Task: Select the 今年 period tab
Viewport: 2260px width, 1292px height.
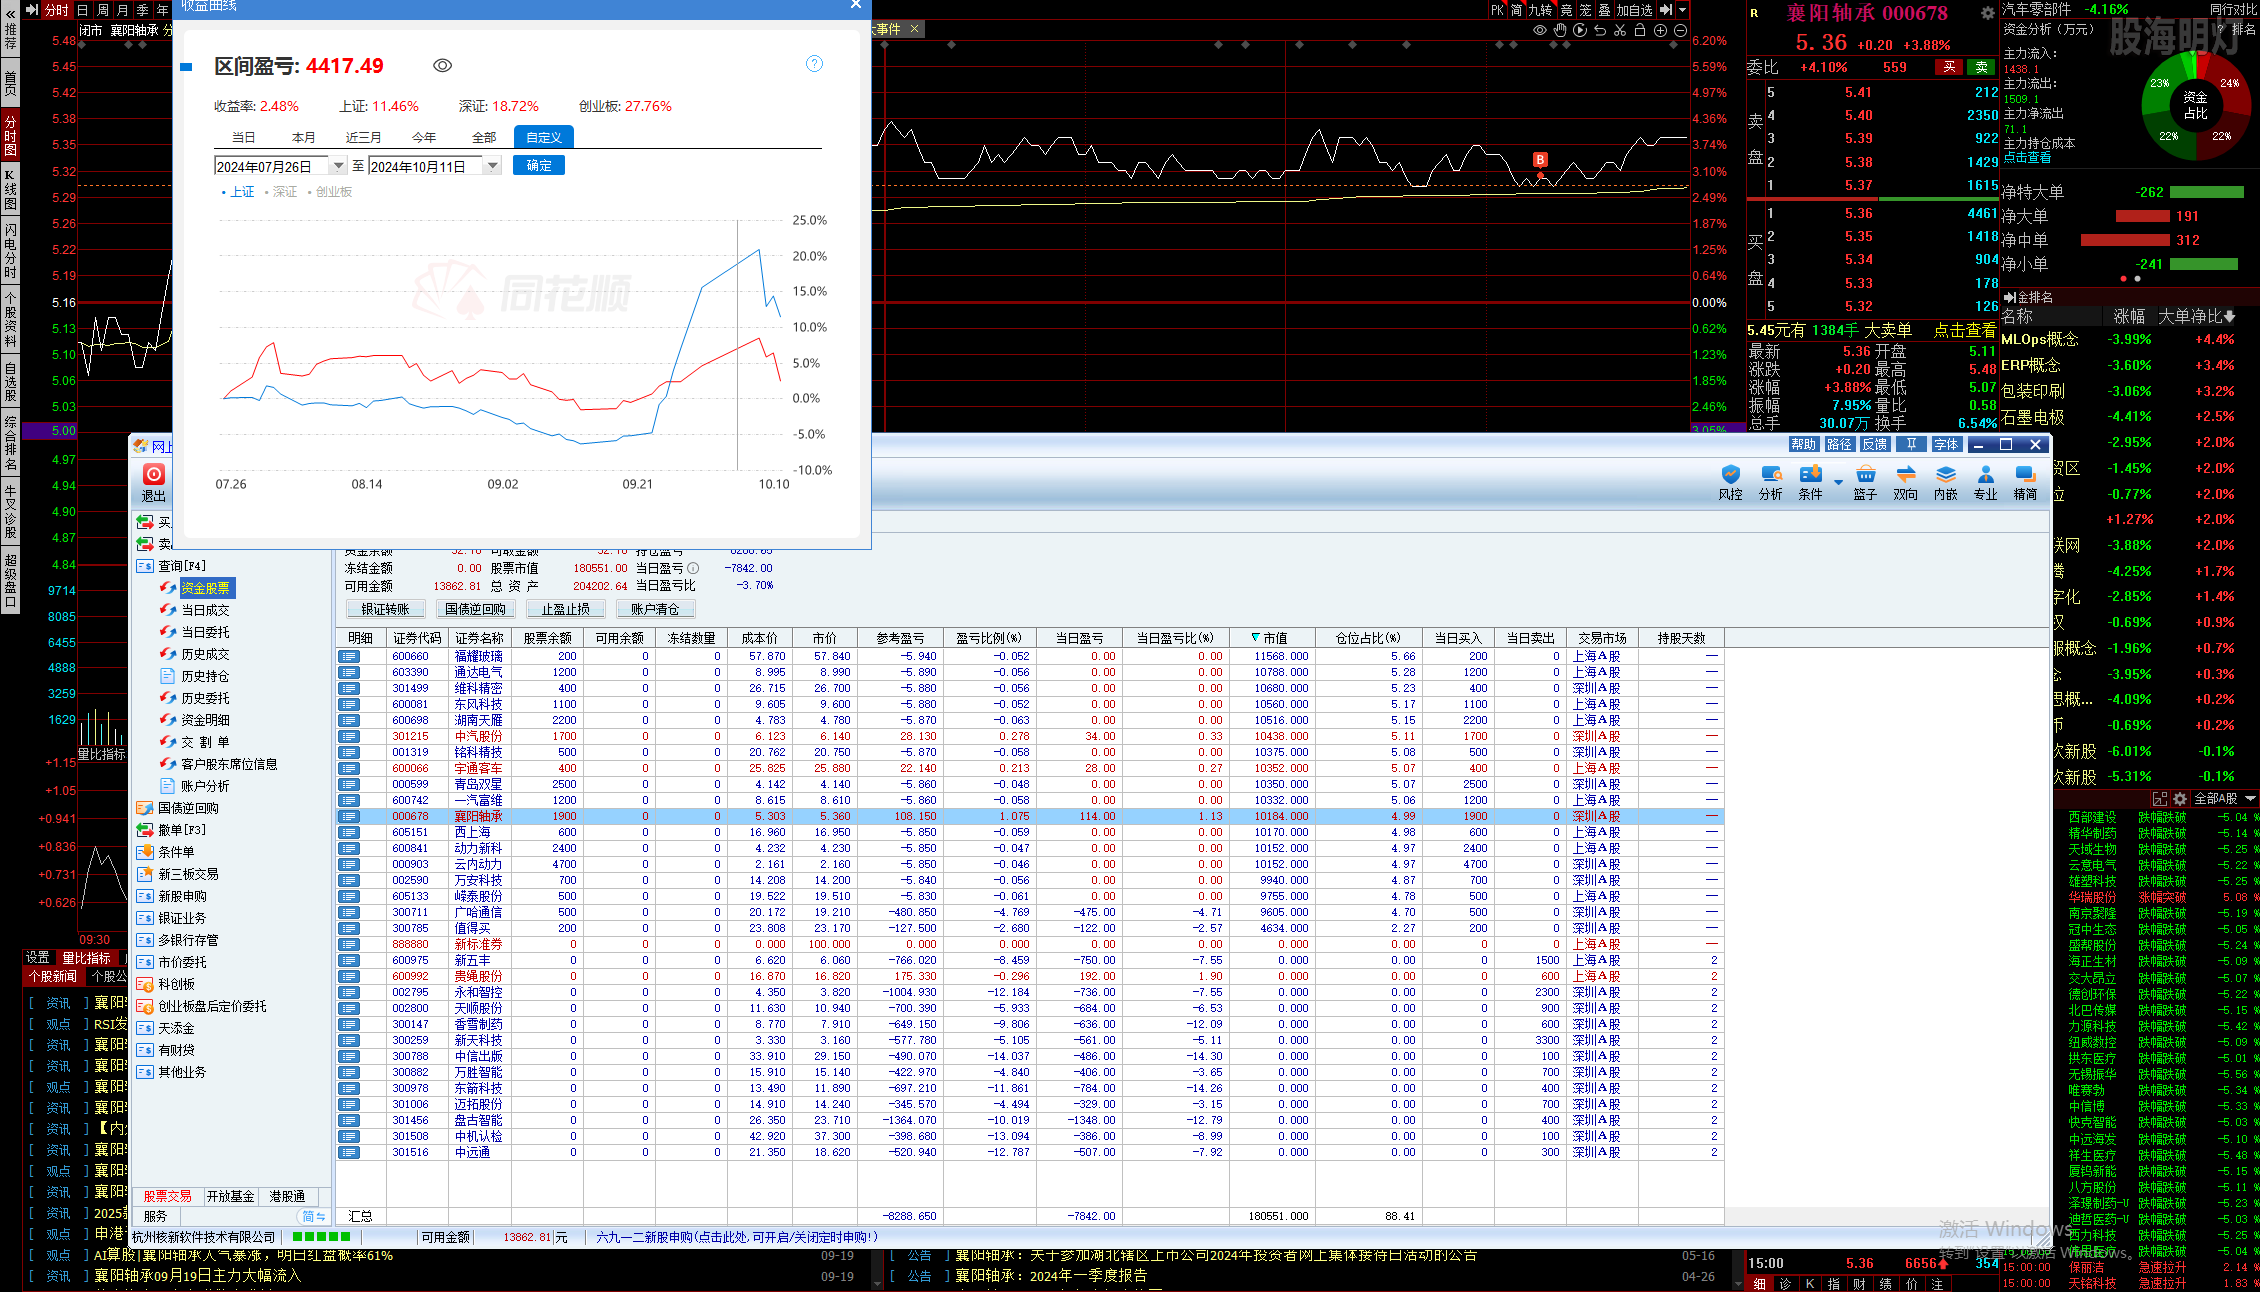Action: tap(424, 137)
